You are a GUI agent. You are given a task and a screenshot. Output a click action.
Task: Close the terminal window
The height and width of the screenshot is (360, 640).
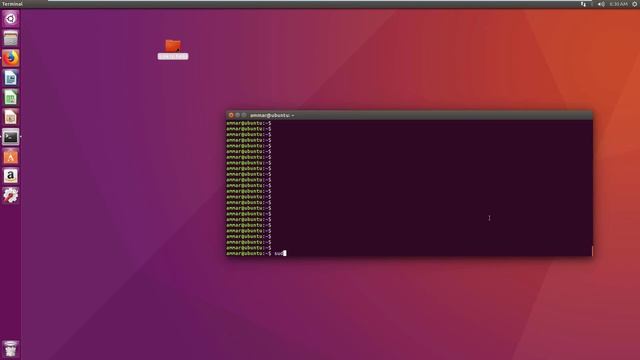[x=231, y=116]
